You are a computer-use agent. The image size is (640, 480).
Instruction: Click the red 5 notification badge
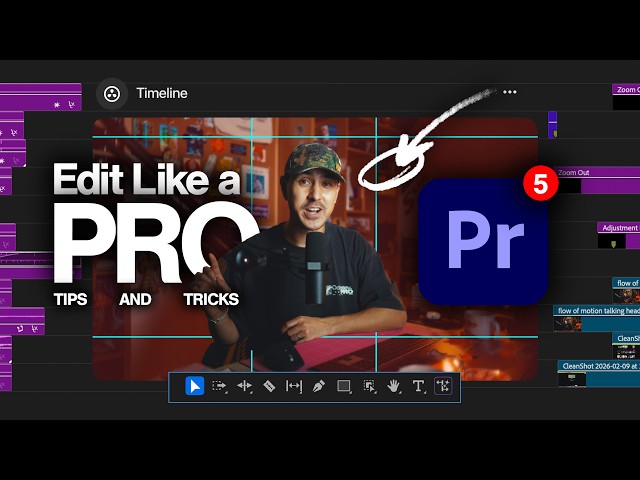point(540,184)
